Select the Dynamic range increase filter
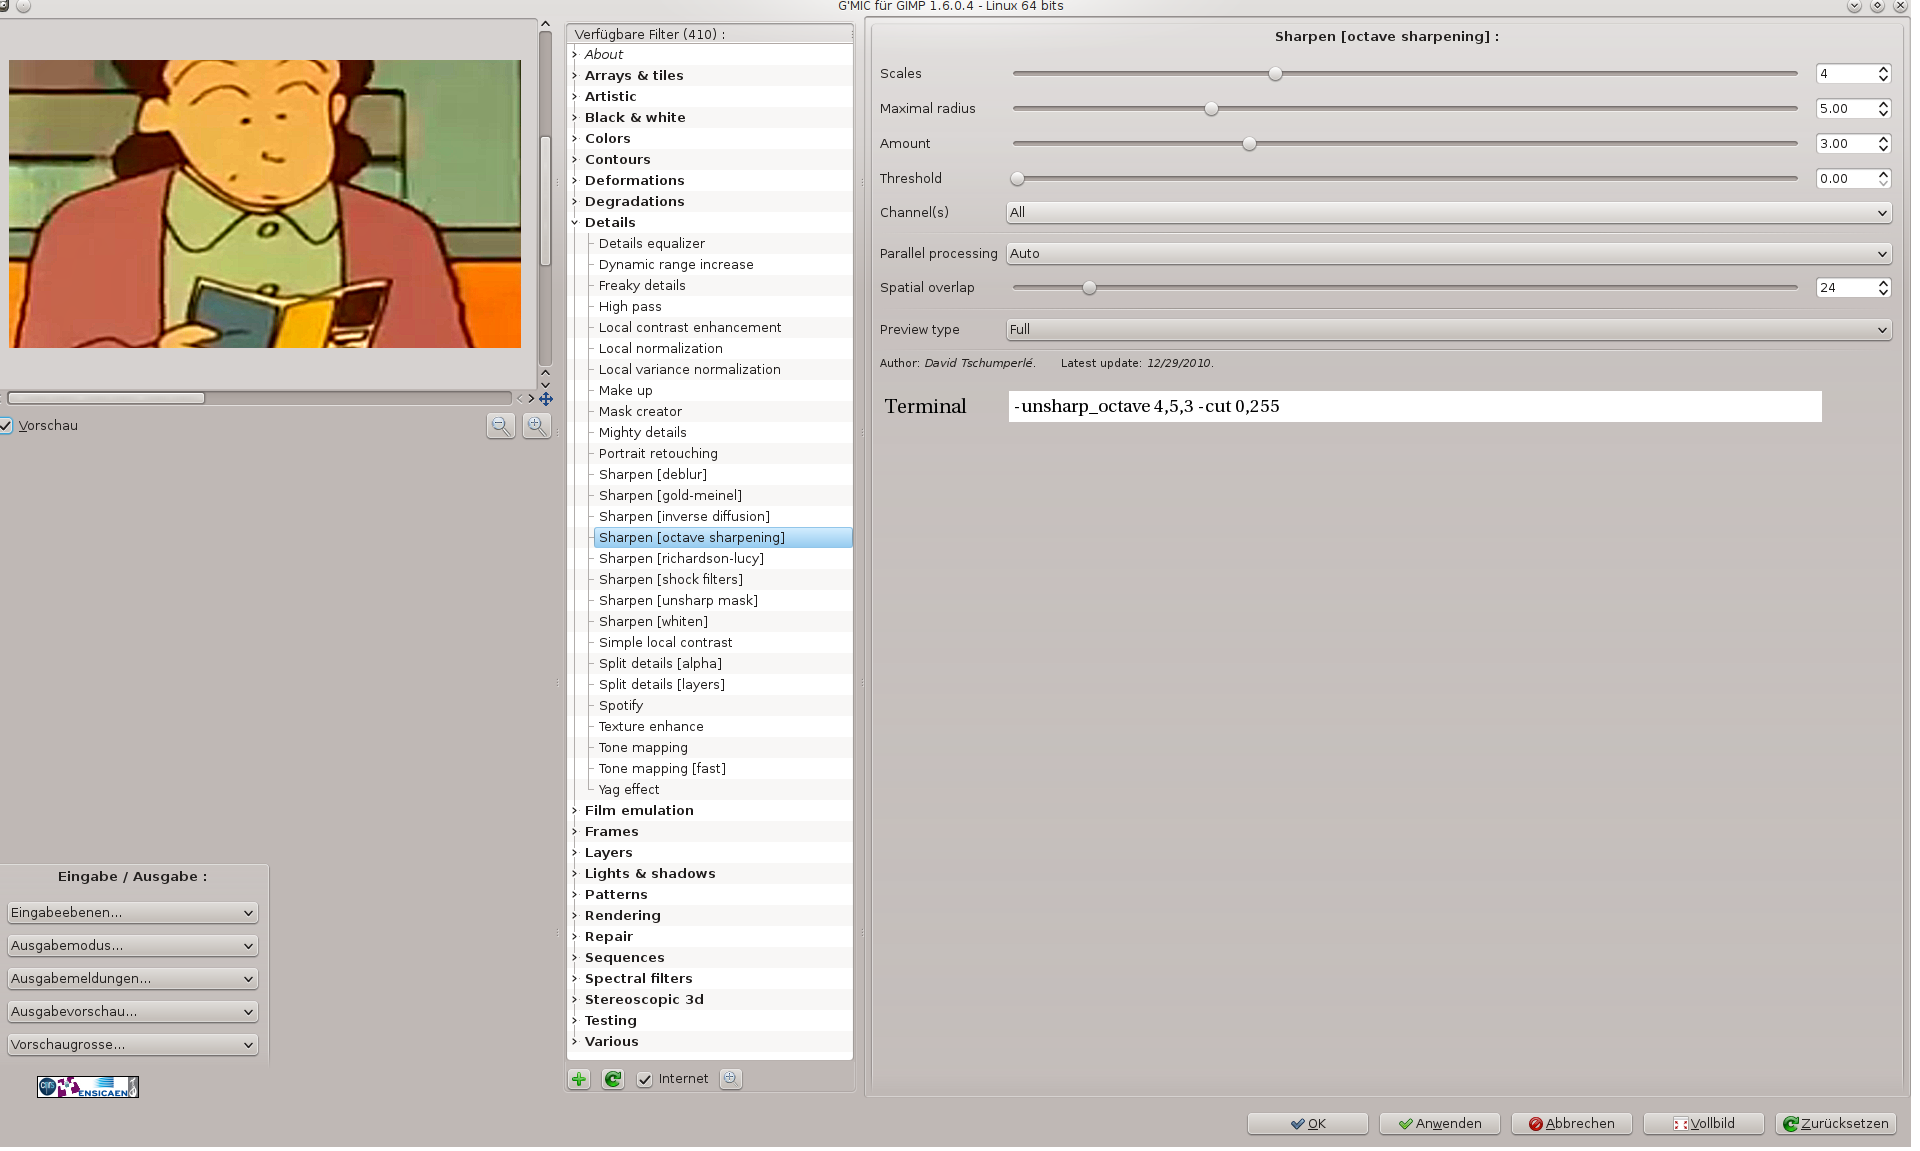 (x=676, y=265)
